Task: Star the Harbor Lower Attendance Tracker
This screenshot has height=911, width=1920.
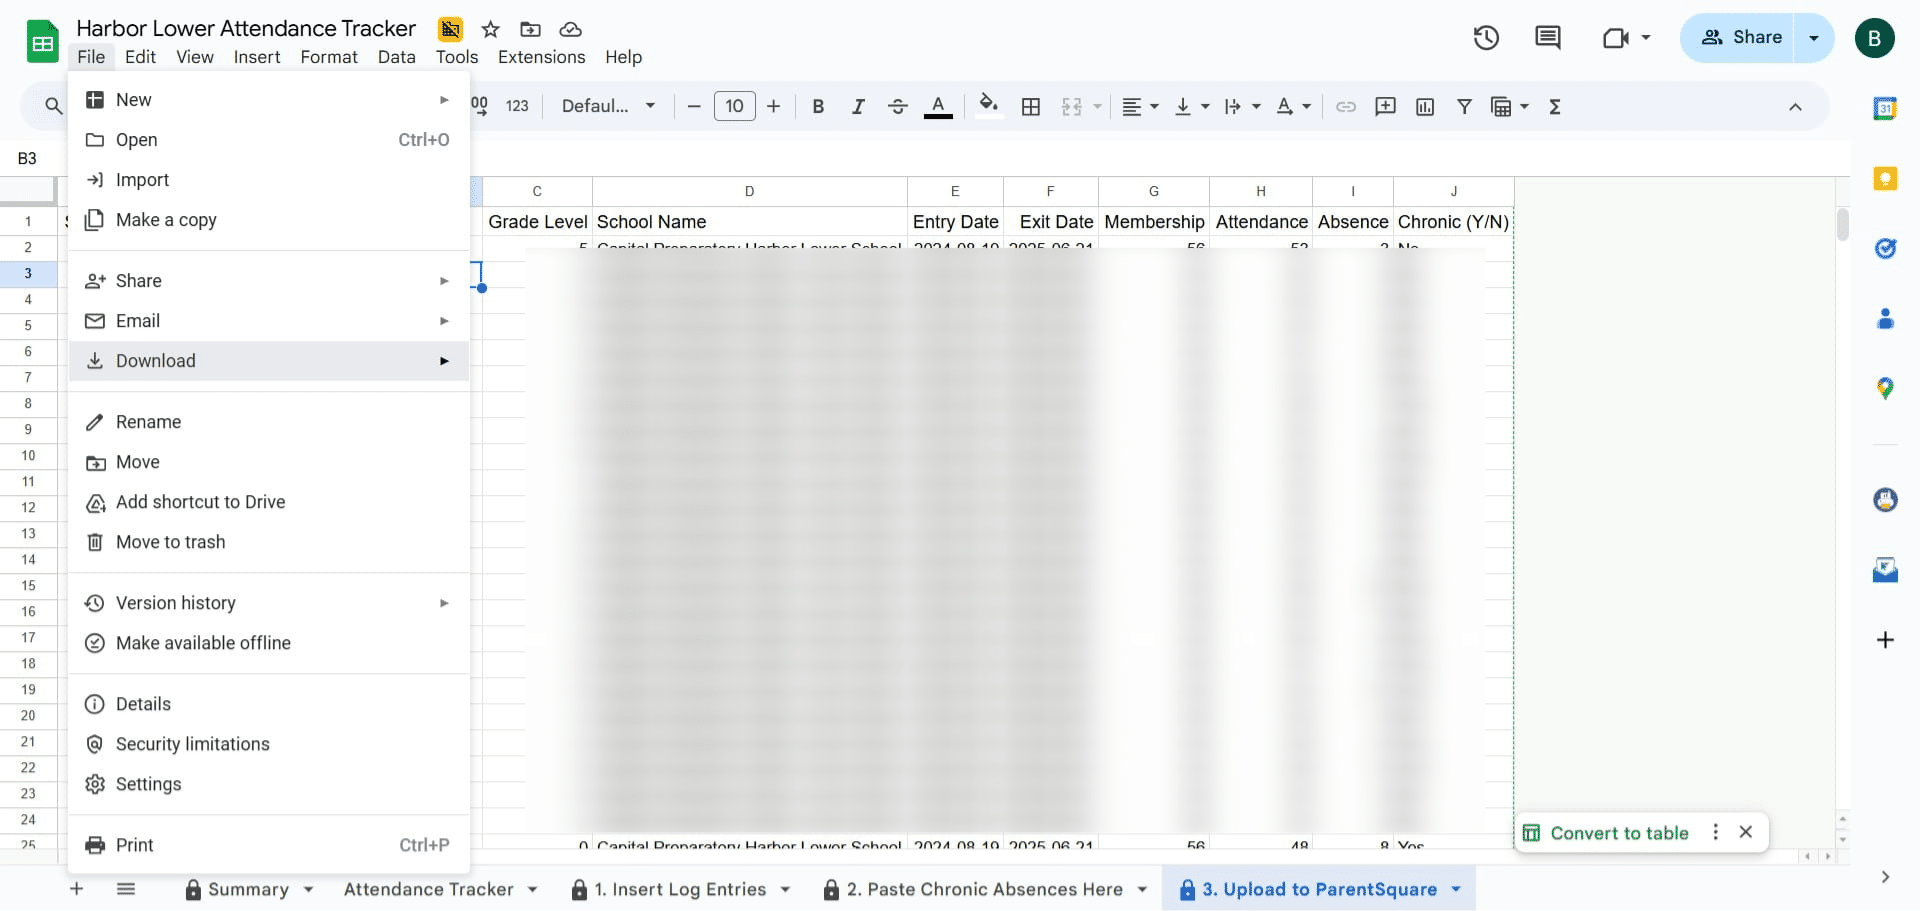Action: (490, 29)
